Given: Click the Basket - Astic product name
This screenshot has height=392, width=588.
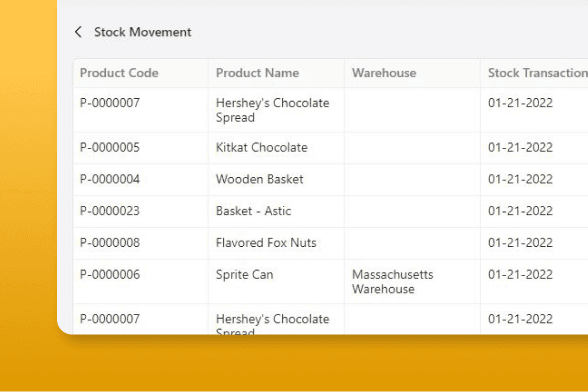Looking at the screenshot, I should (x=254, y=211).
